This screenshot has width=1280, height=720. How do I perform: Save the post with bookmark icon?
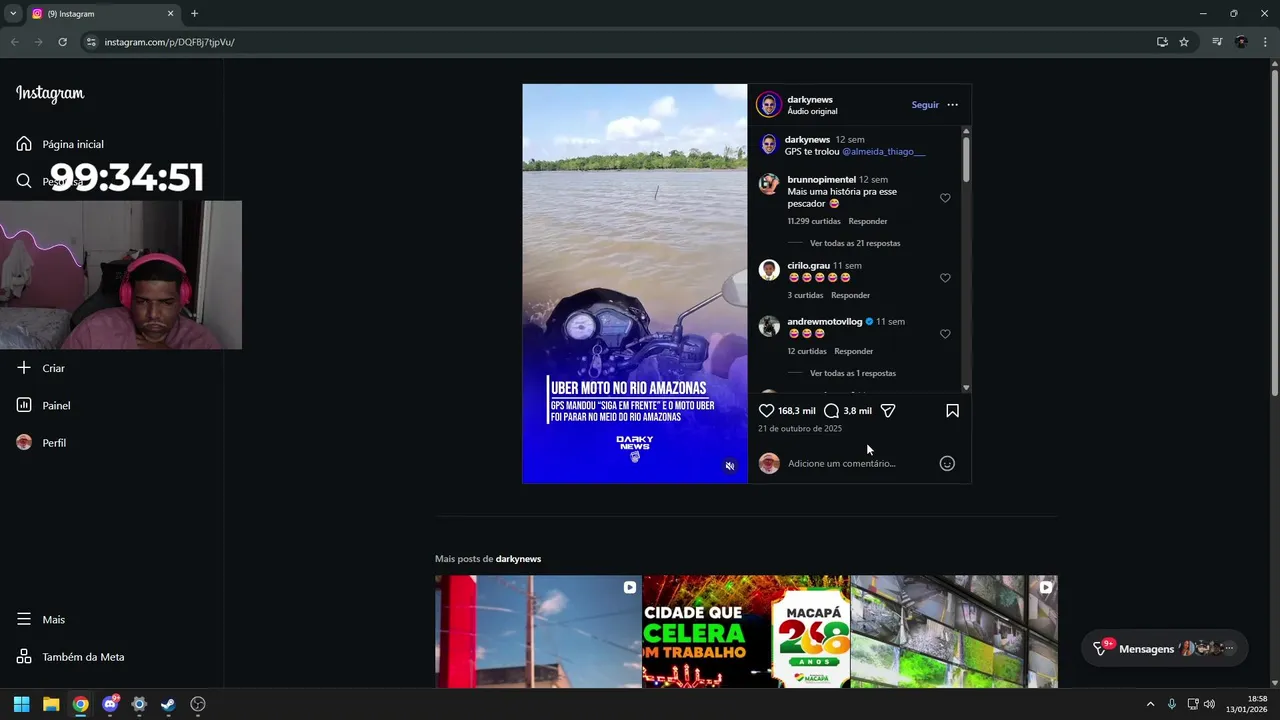click(952, 411)
